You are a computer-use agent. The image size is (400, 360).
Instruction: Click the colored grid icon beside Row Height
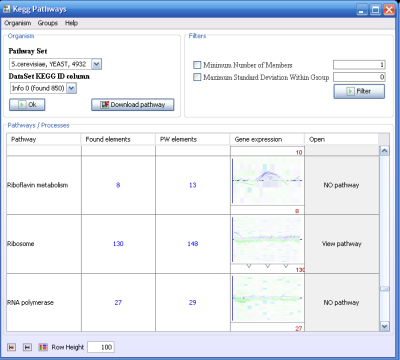(x=43, y=347)
